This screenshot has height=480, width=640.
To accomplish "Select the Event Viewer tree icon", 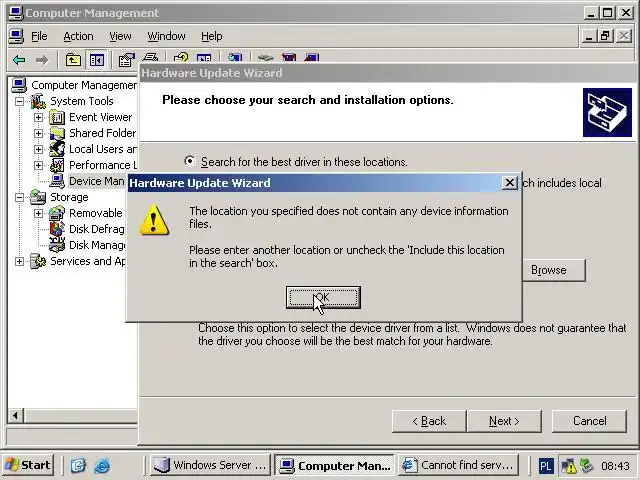I will [x=57, y=117].
